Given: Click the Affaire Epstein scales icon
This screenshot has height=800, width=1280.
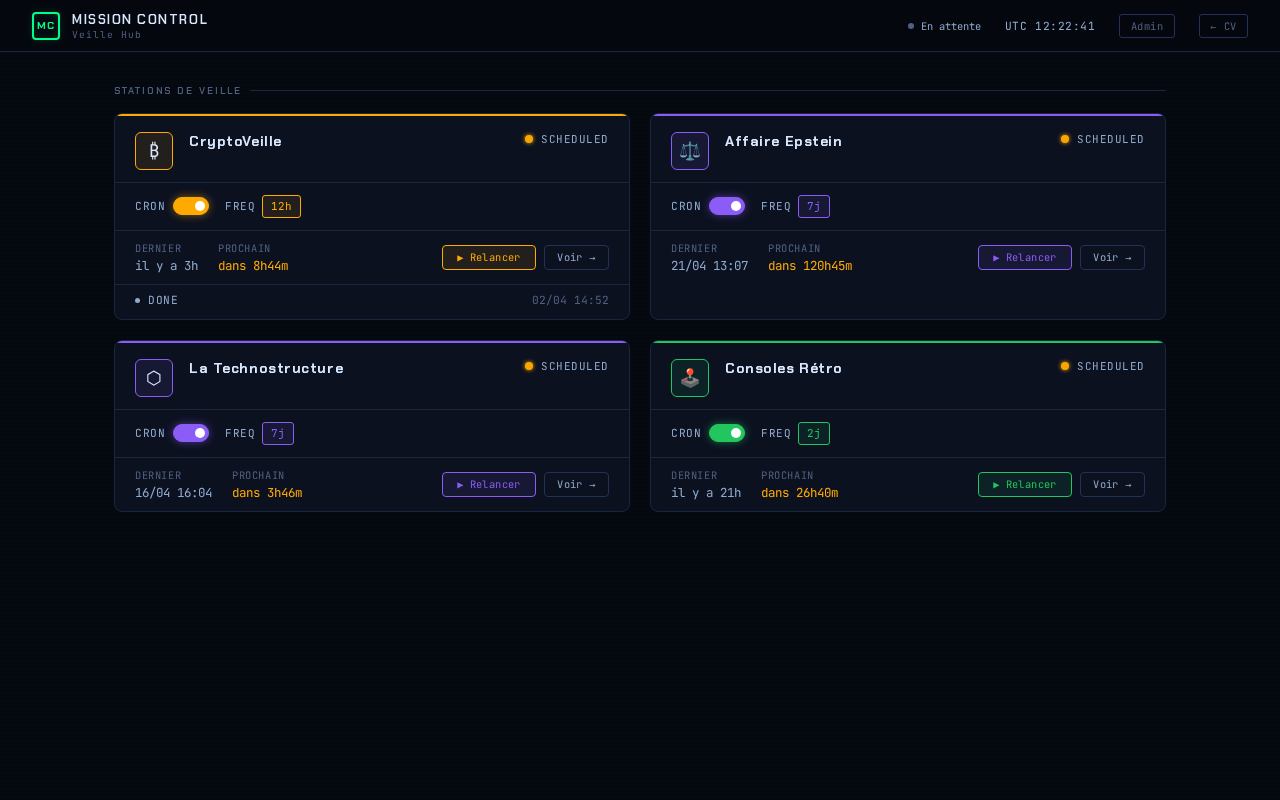Looking at the screenshot, I should tap(690, 151).
